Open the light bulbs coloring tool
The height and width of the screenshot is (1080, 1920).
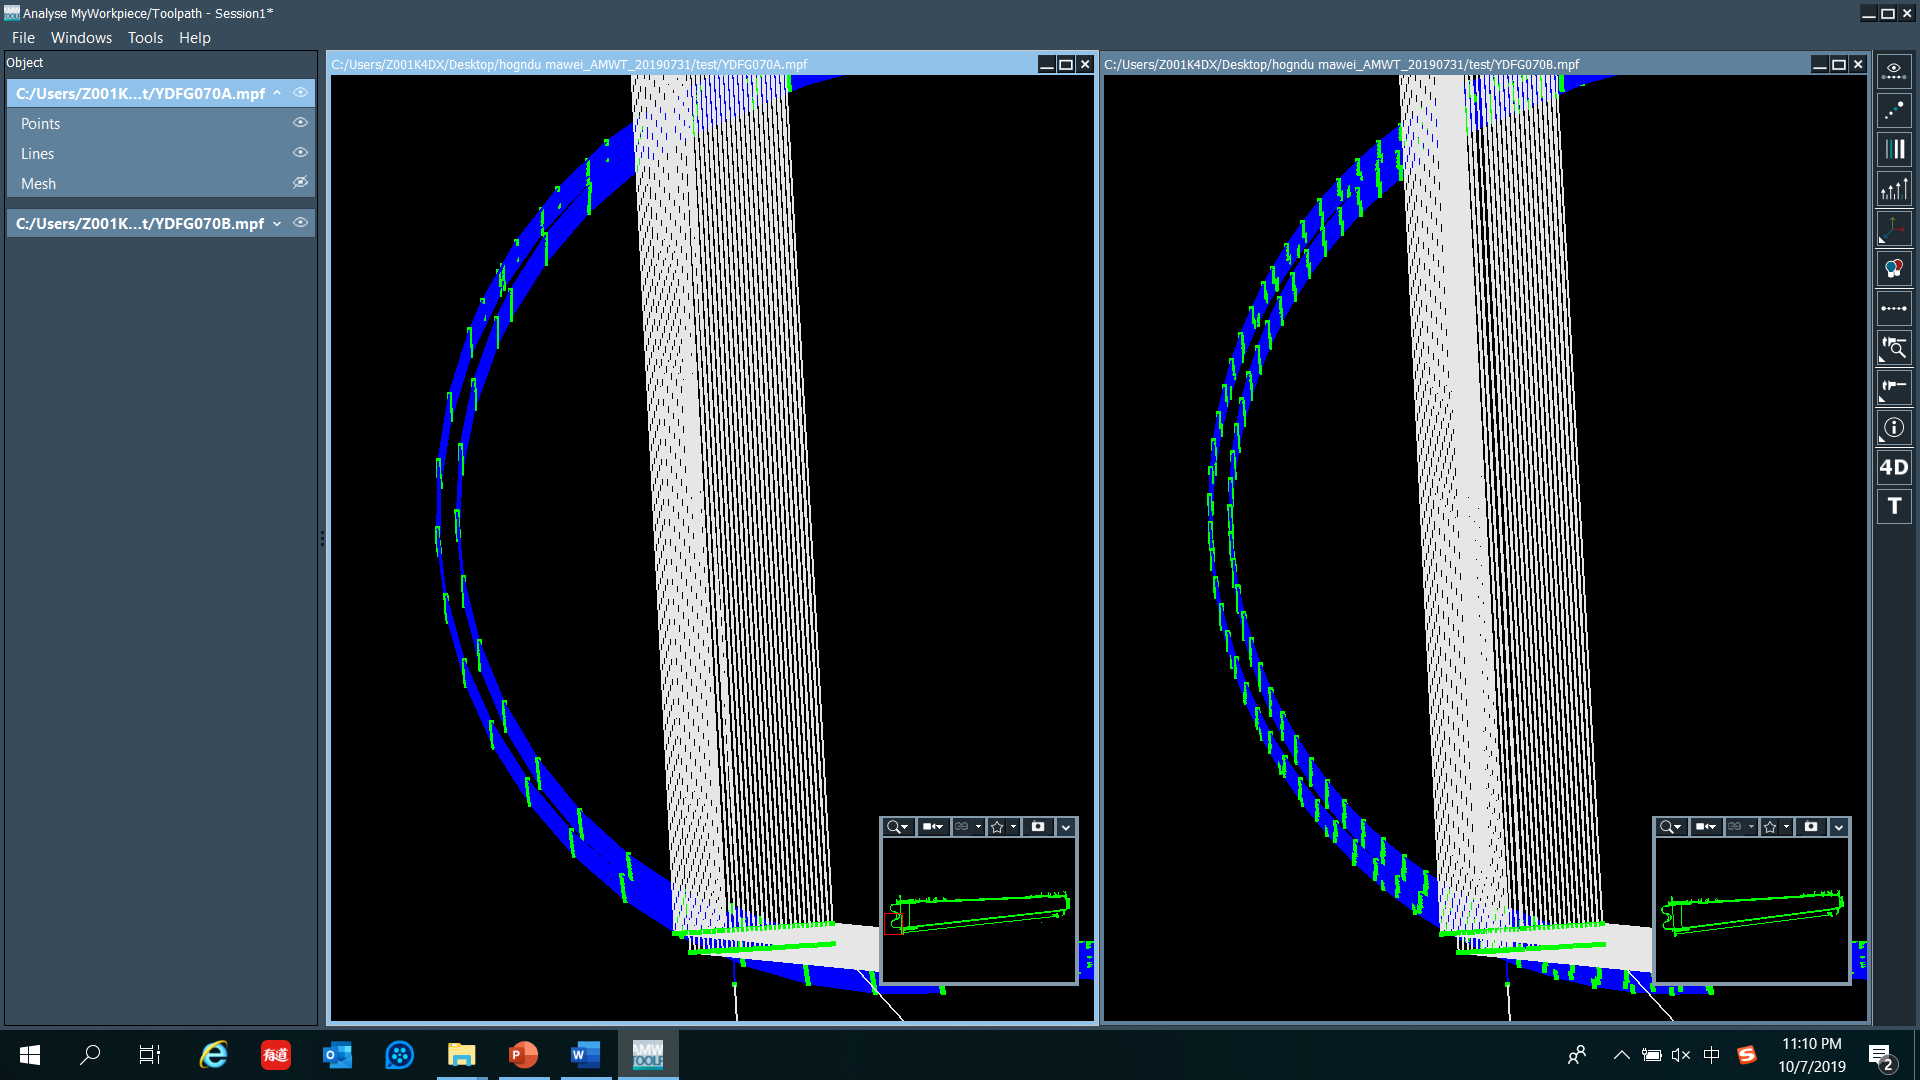pyautogui.click(x=1893, y=268)
